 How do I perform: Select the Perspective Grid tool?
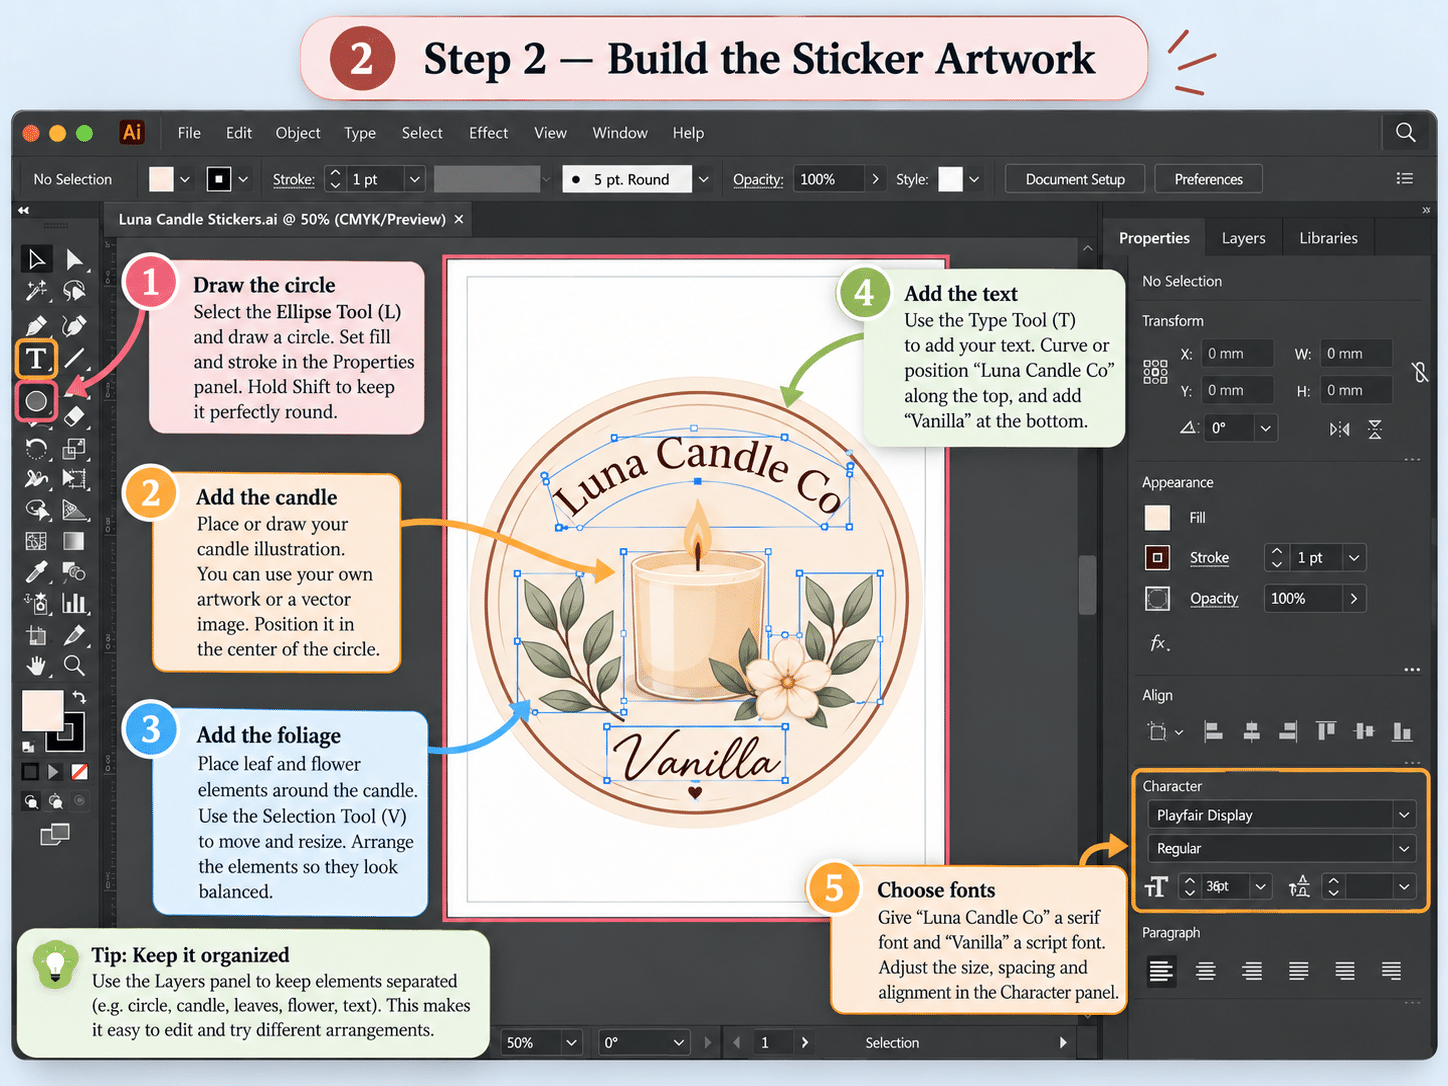coord(74,510)
